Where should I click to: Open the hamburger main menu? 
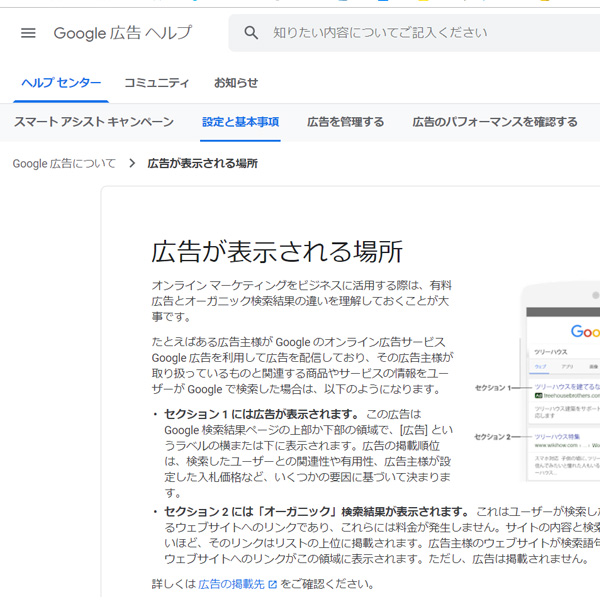pos(28,33)
